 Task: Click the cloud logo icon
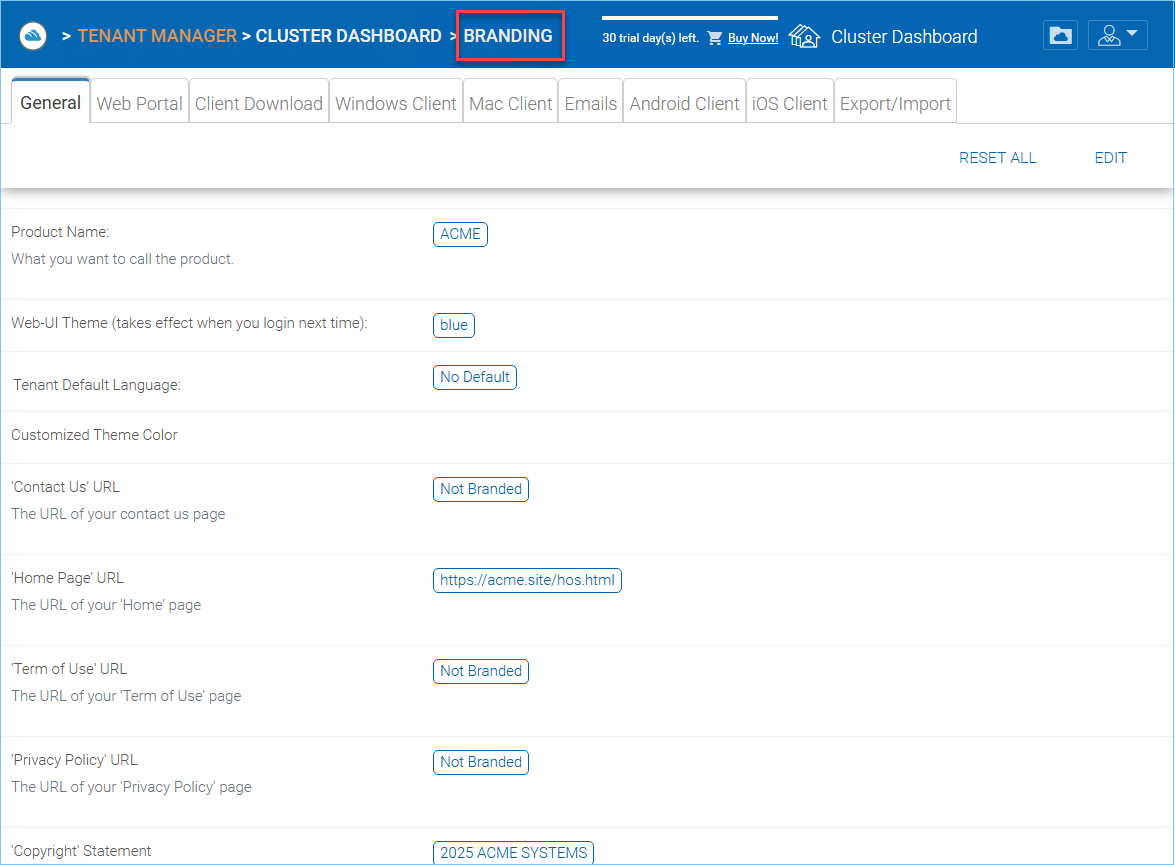33,35
